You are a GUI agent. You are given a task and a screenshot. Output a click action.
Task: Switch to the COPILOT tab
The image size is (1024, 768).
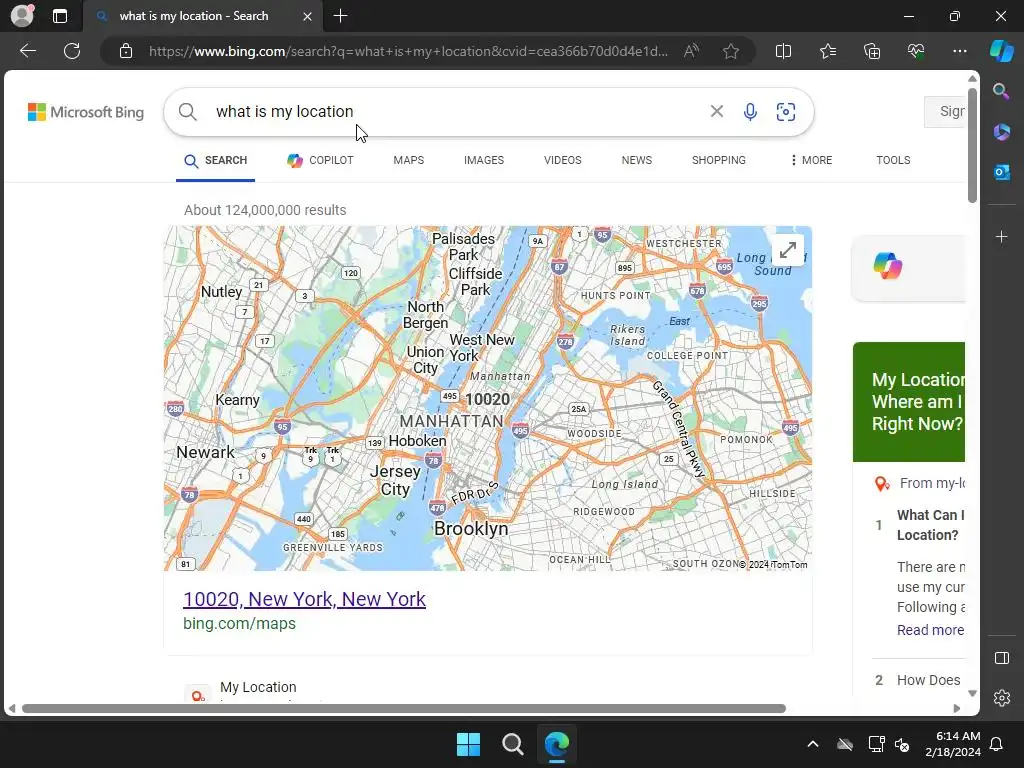pyautogui.click(x=320, y=160)
